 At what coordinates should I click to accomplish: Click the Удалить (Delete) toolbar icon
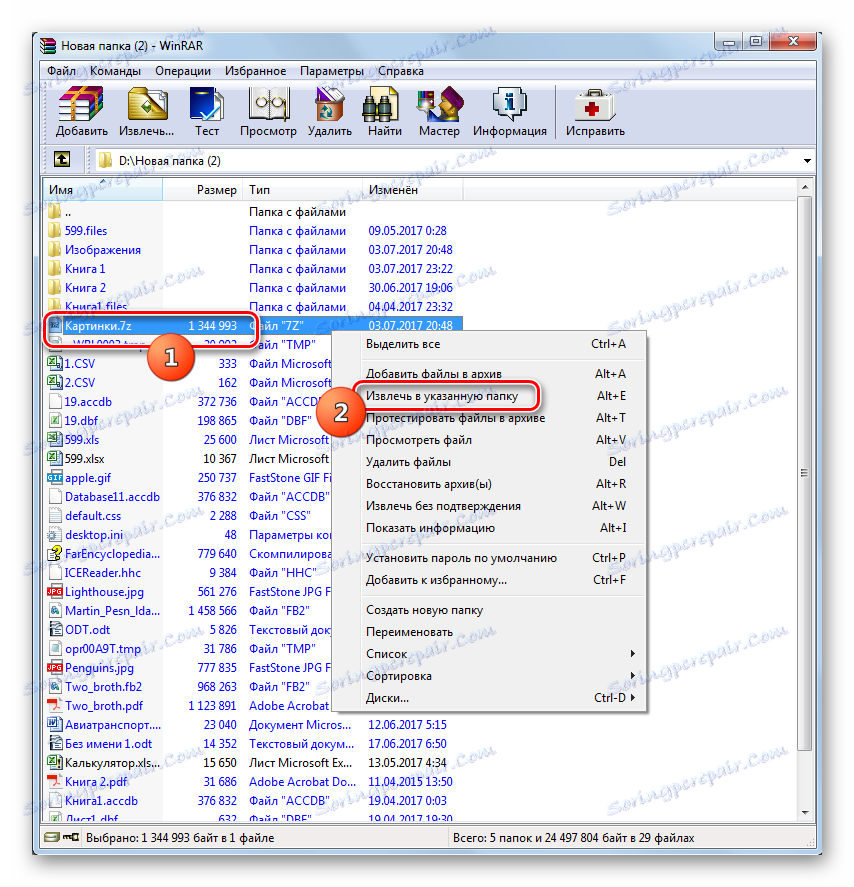click(330, 104)
